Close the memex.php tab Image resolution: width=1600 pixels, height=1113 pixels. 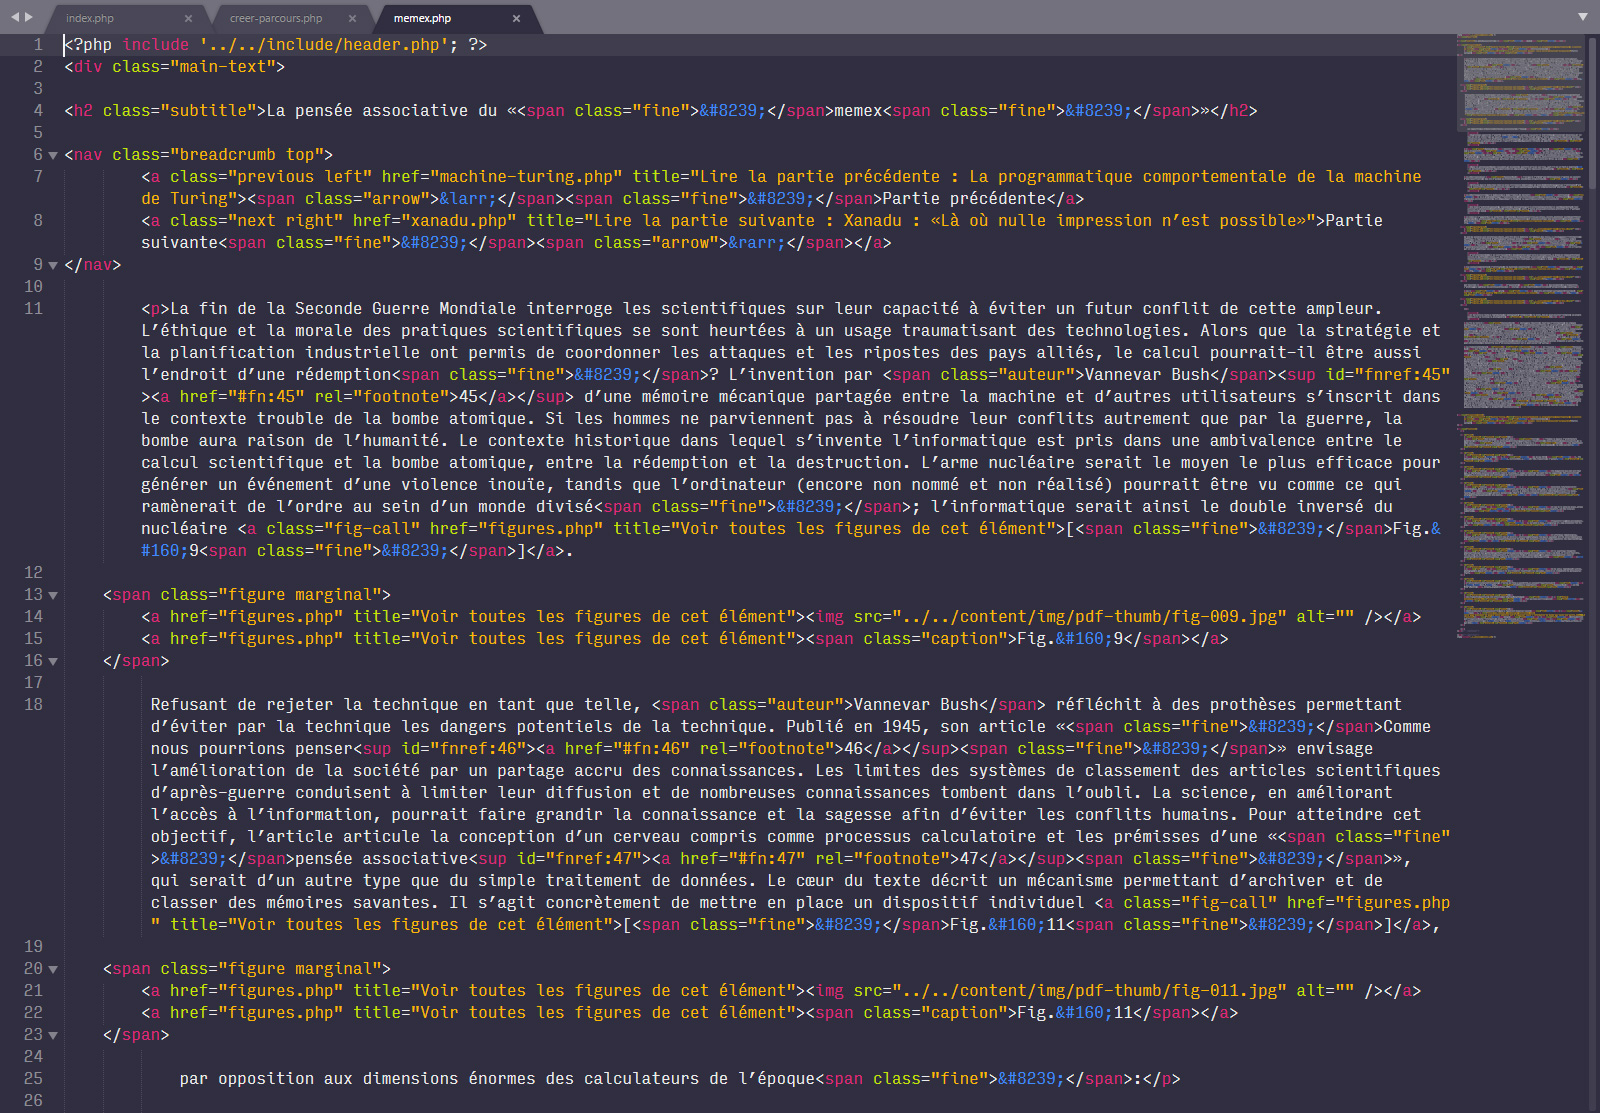(x=516, y=18)
